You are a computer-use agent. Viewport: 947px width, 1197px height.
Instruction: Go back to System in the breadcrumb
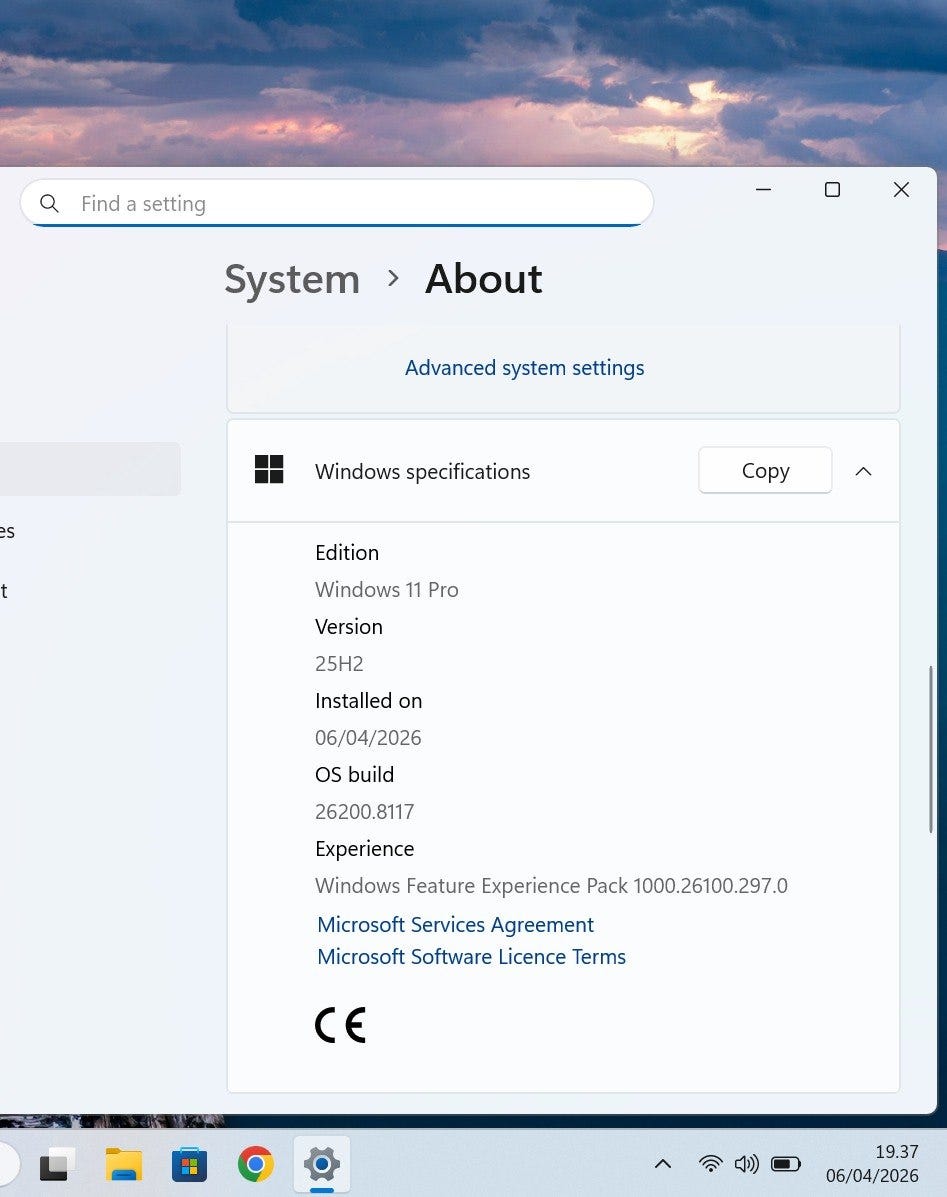point(292,279)
